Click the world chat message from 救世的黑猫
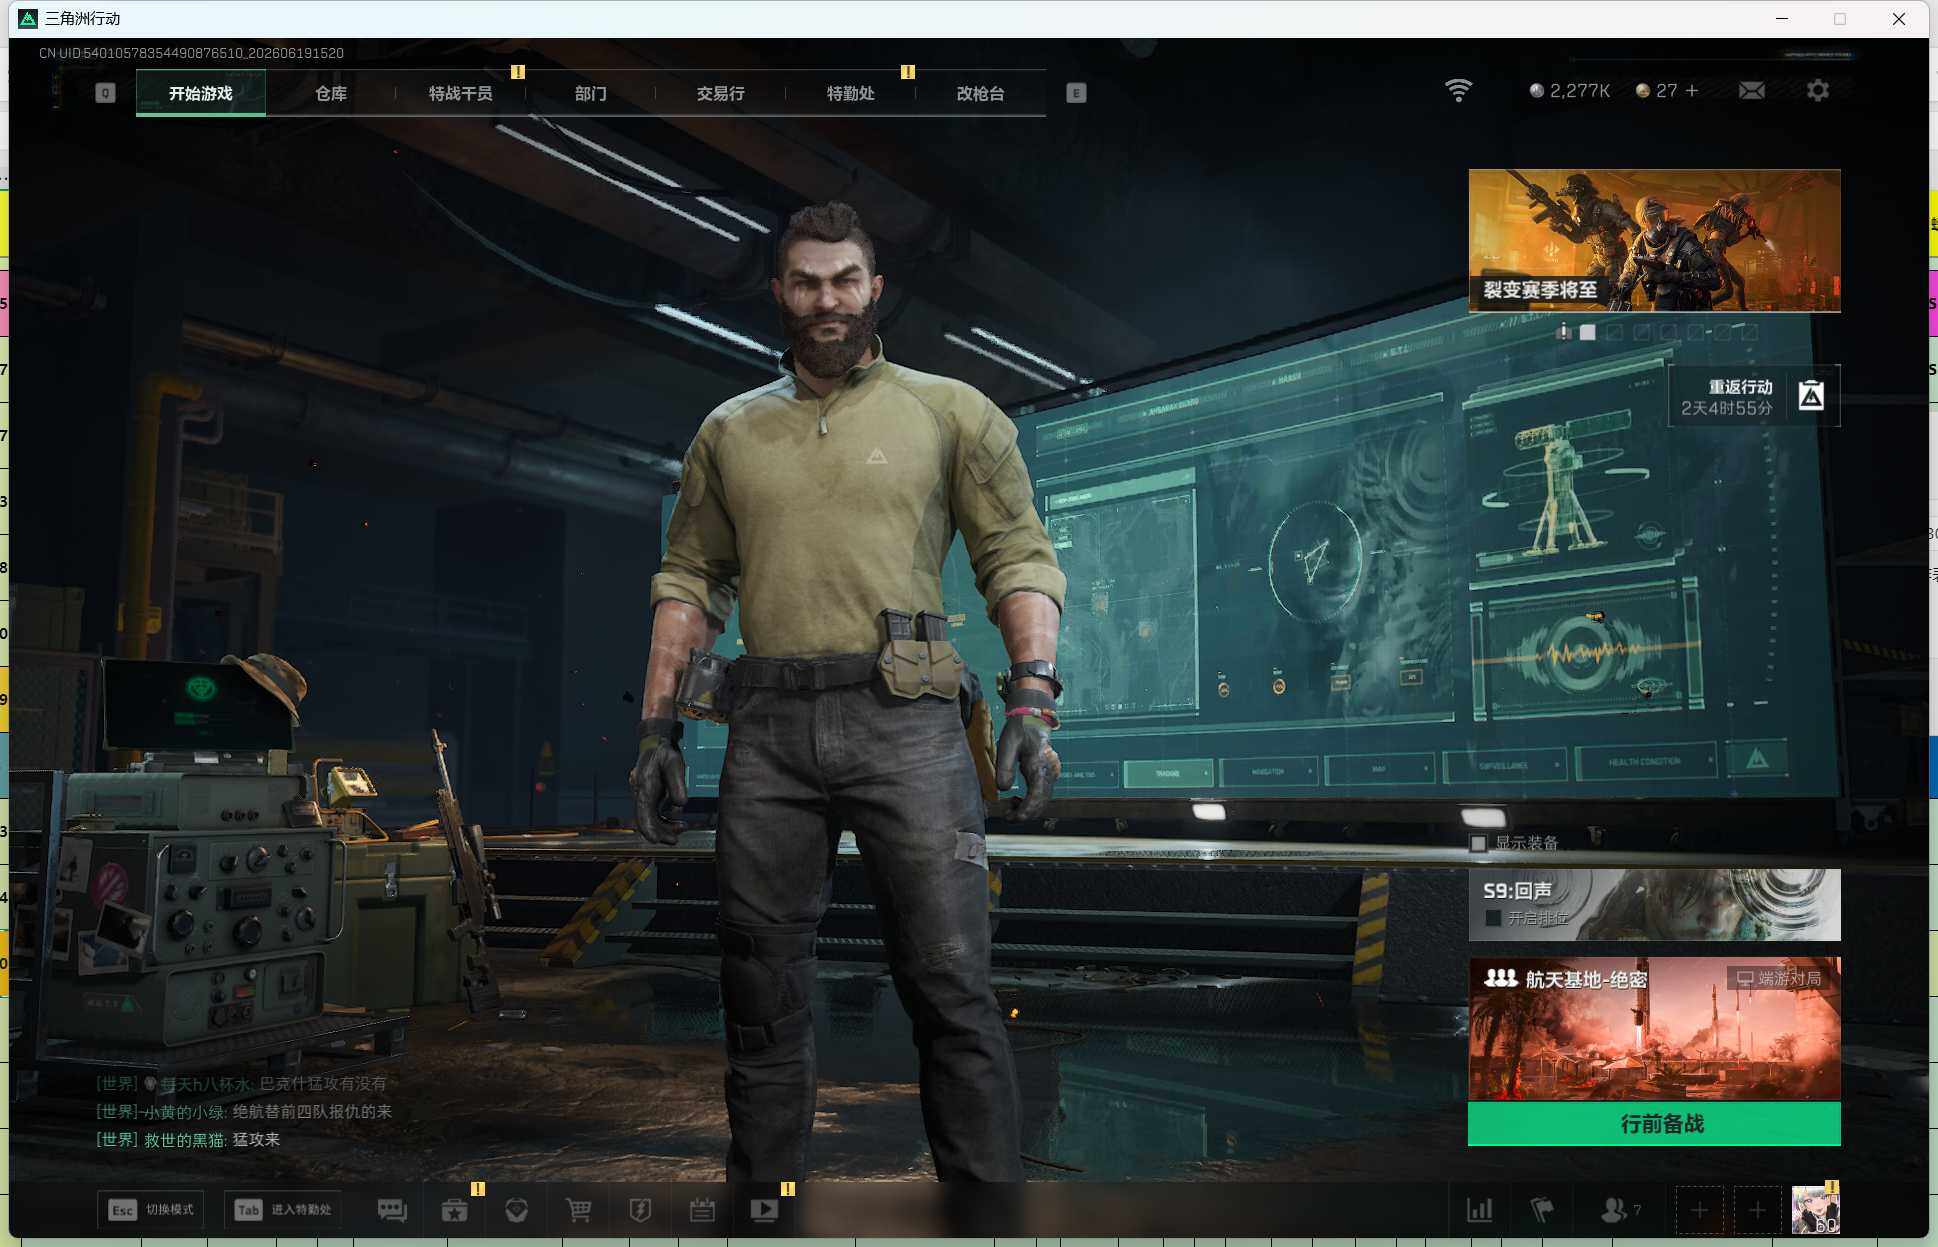 188,1139
